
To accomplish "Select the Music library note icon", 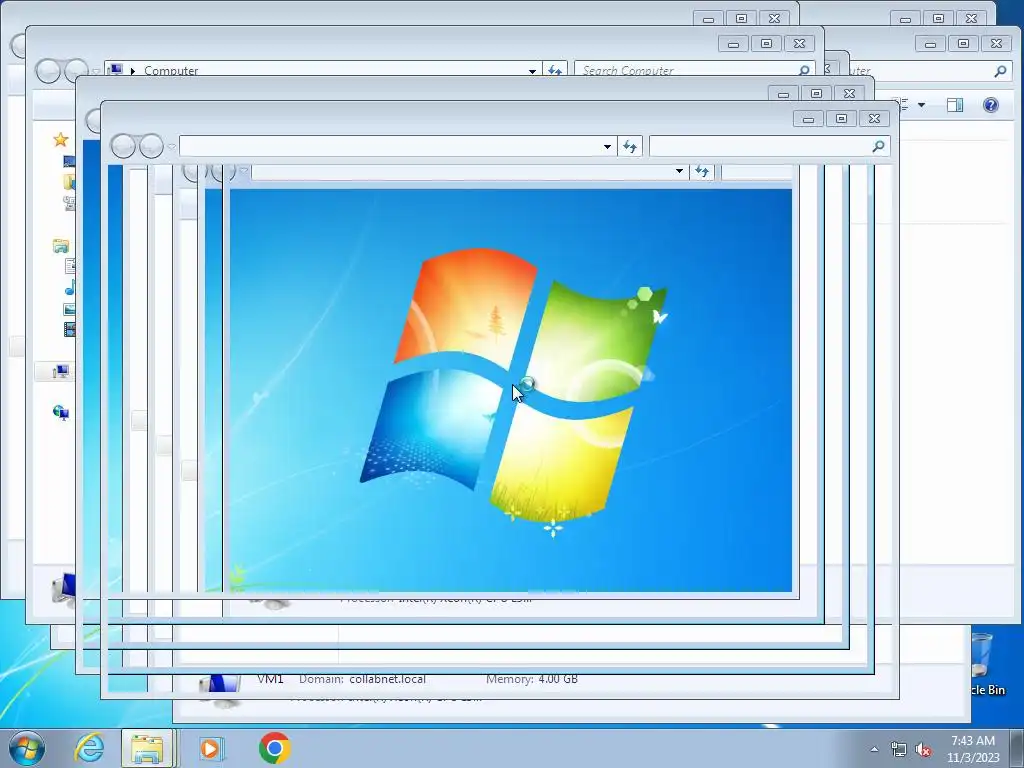I will click(x=69, y=287).
